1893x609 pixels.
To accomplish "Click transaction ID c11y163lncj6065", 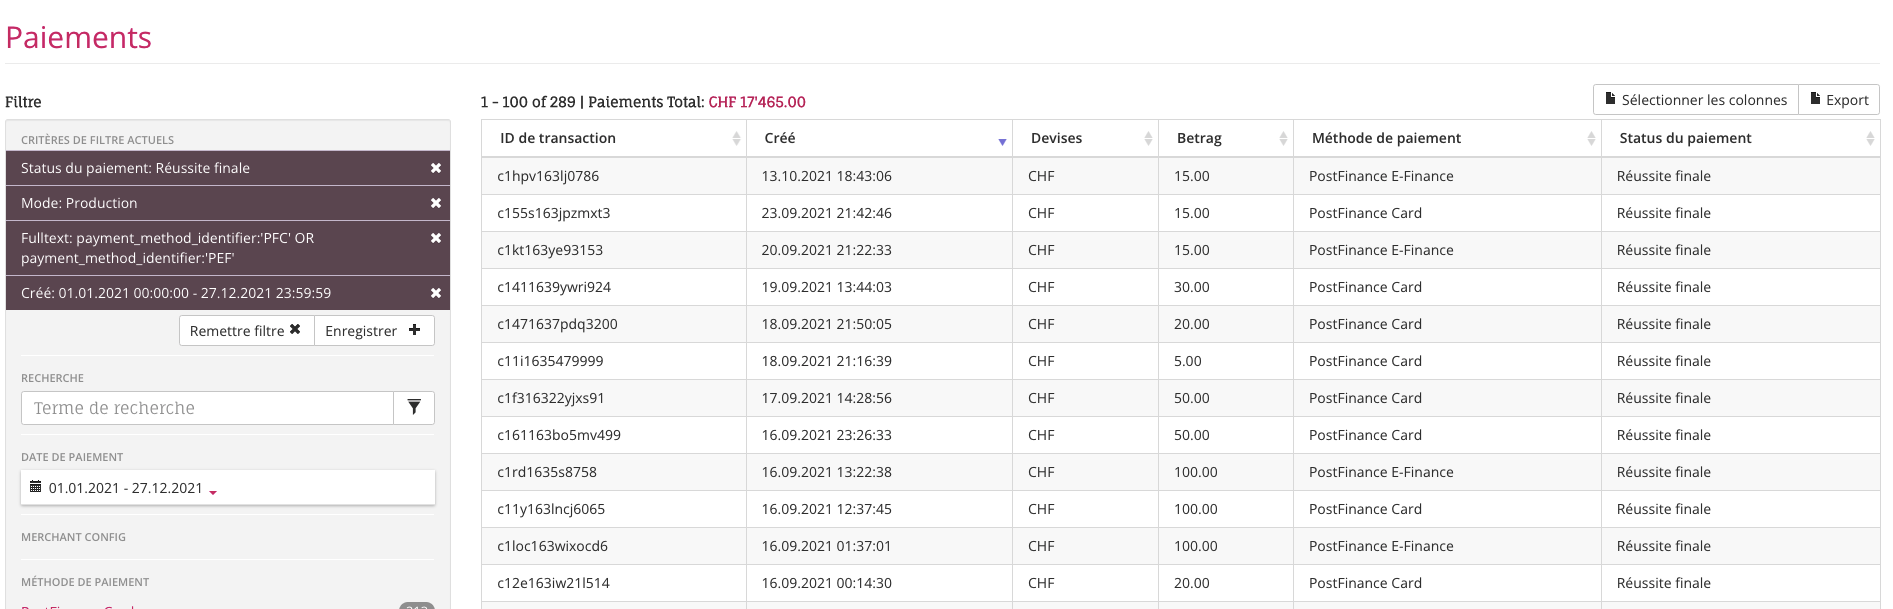I will (x=551, y=509).
